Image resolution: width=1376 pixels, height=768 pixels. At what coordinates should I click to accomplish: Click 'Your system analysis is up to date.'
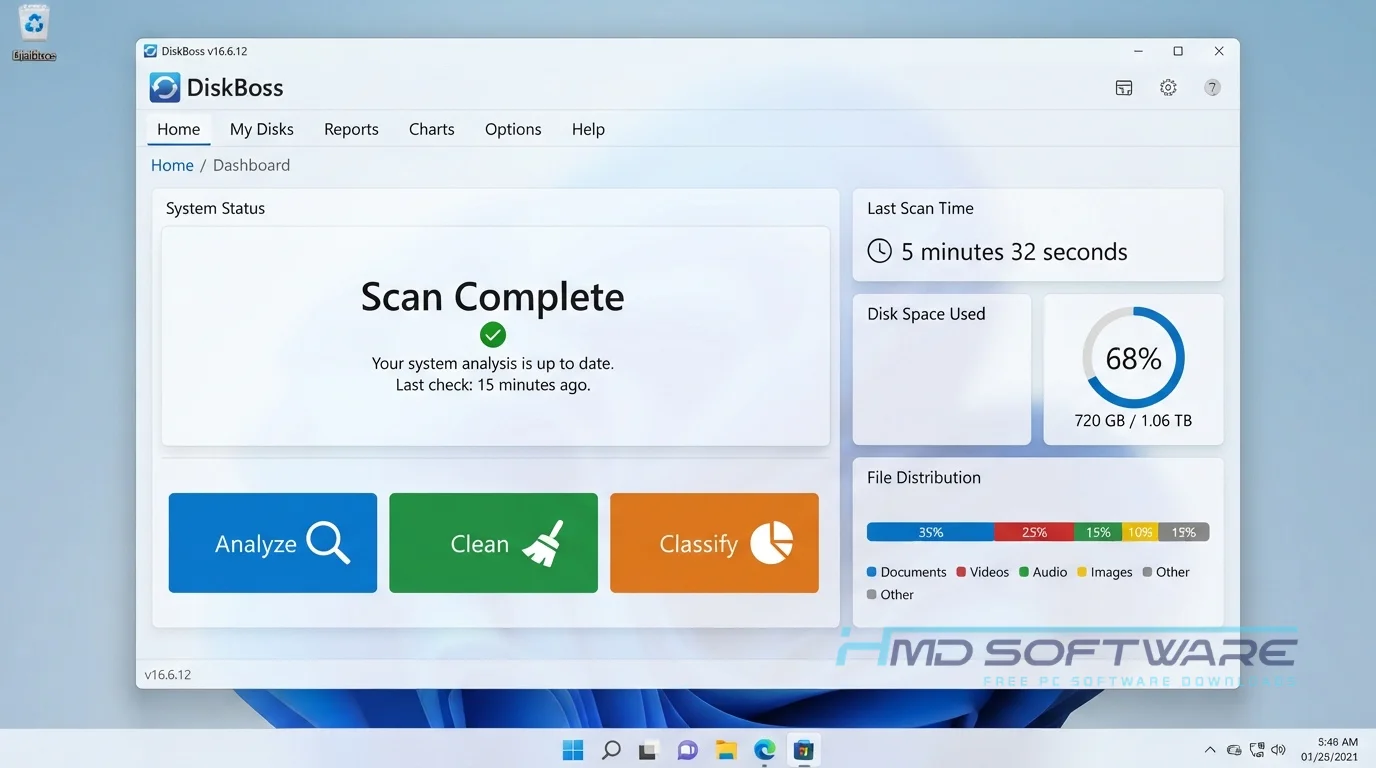tap(493, 364)
